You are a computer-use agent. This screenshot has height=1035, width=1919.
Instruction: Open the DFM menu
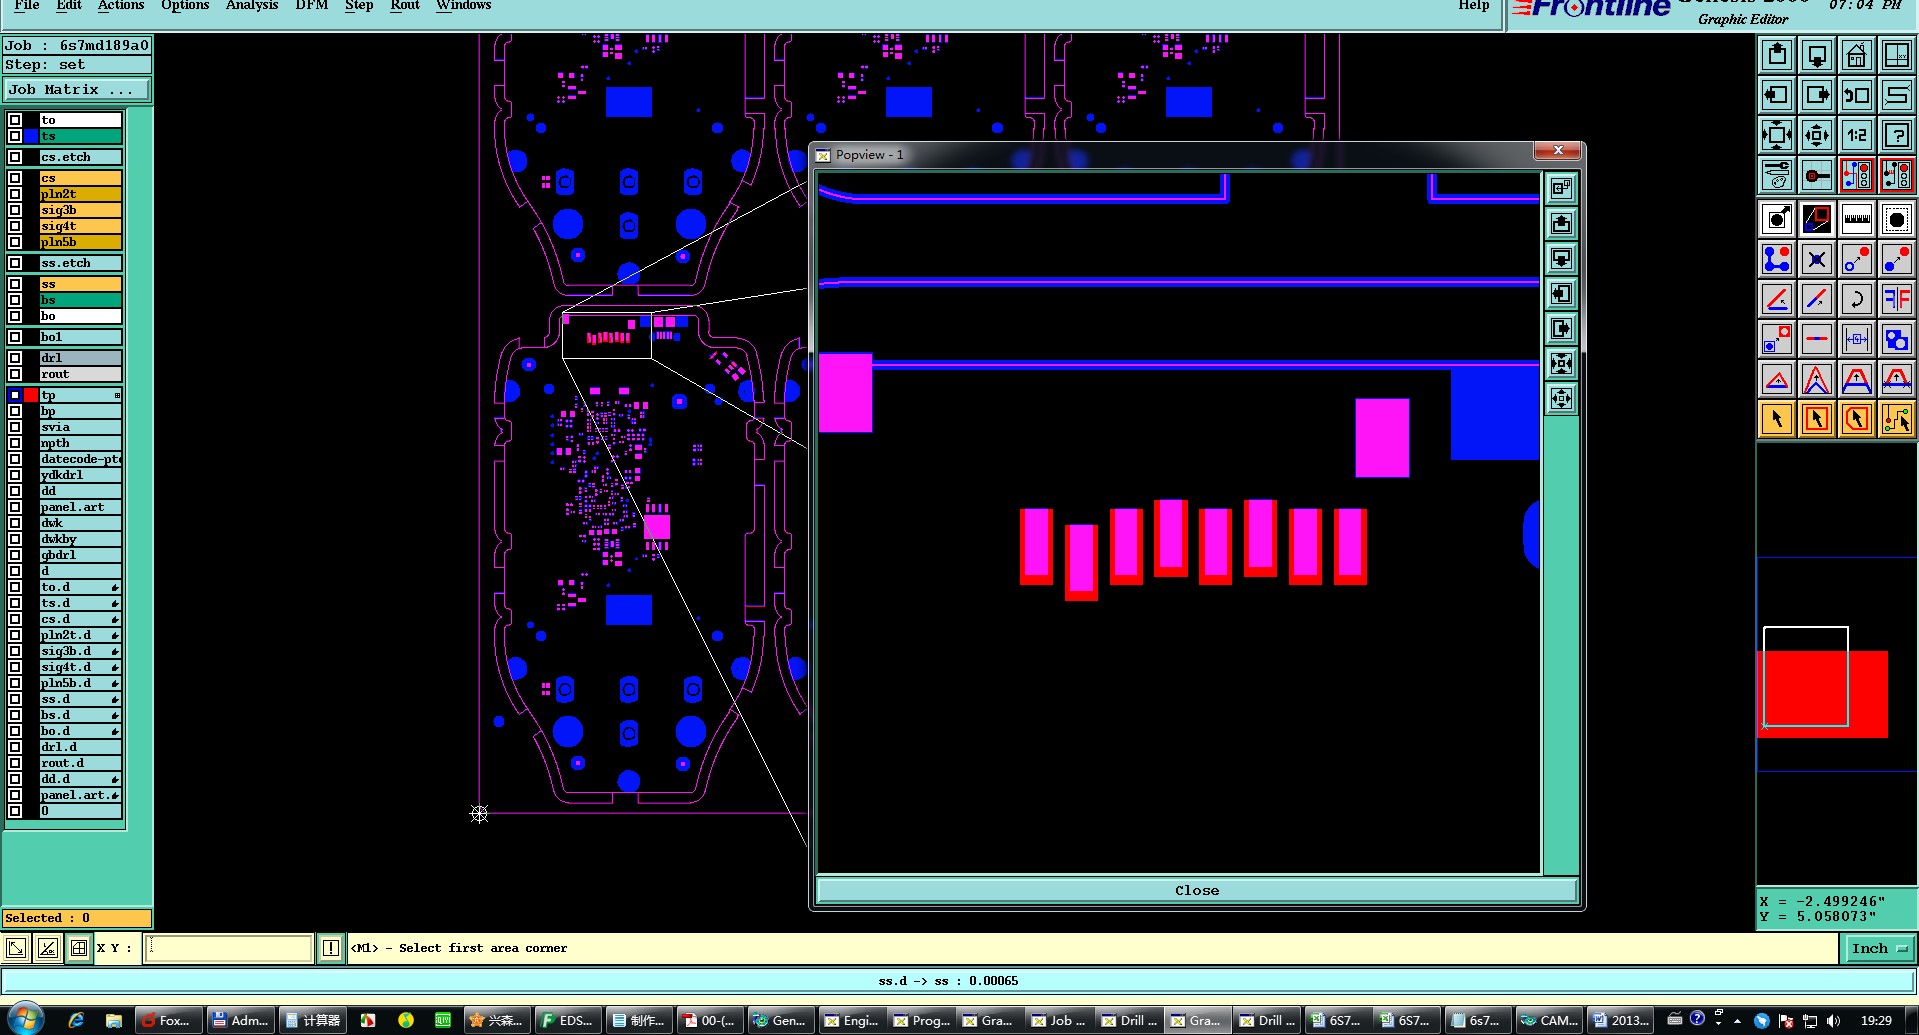click(x=312, y=5)
